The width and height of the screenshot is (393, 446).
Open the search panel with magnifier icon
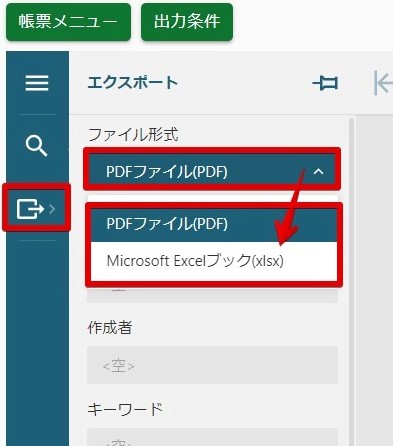(37, 146)
